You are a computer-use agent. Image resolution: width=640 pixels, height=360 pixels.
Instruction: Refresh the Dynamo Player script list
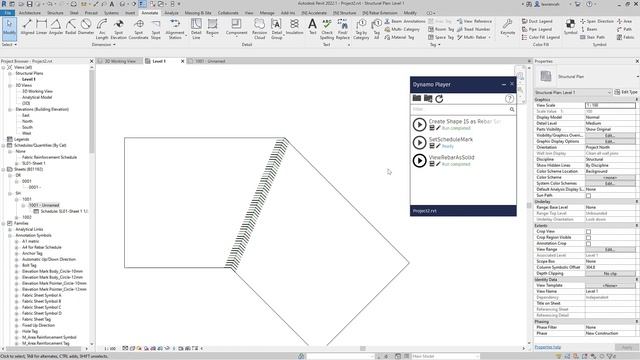tap(439, 99)
